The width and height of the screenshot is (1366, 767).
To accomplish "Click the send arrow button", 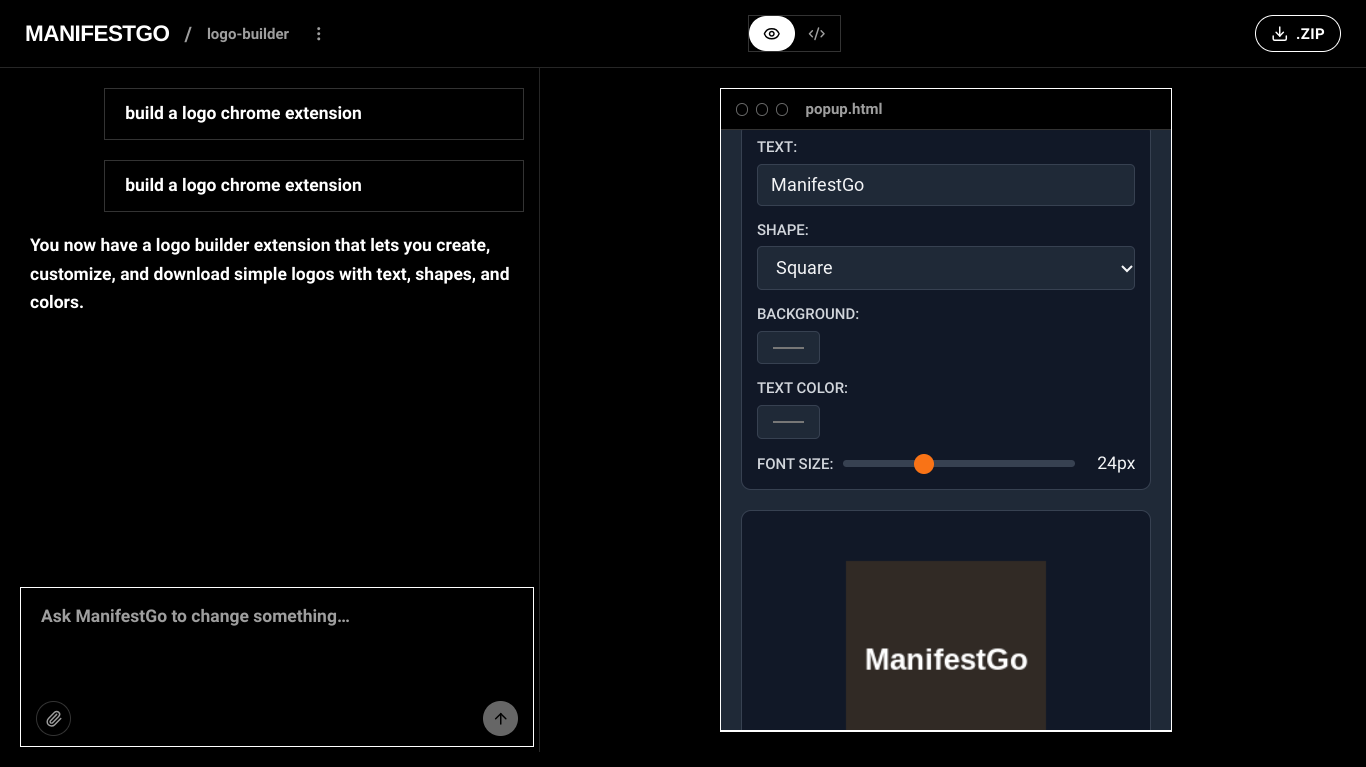I will (x=501, y=718).
